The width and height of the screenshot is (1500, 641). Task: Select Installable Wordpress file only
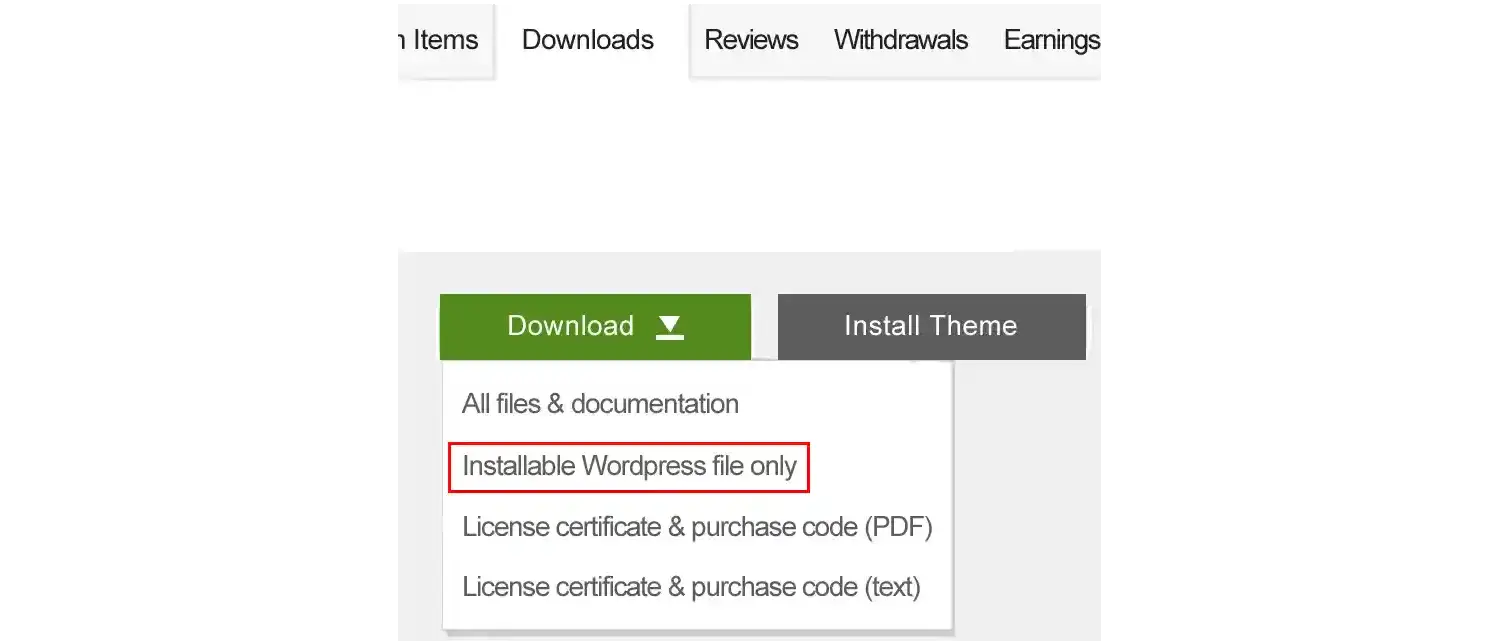click(x=629, y=466)
